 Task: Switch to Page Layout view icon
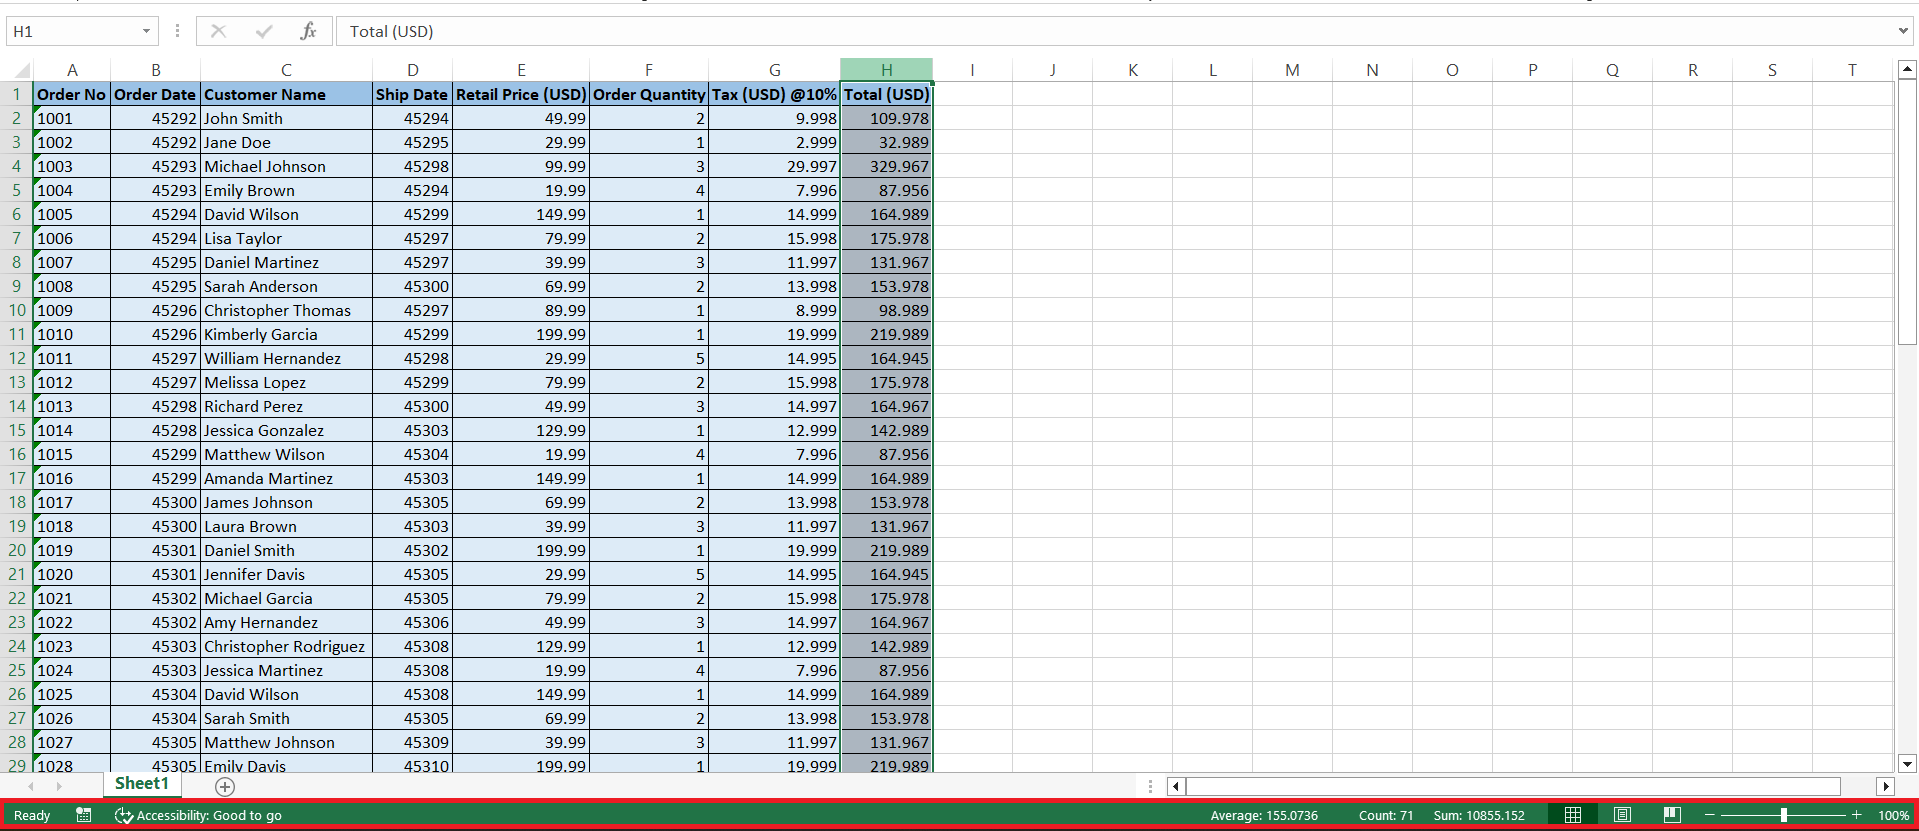1622,815
